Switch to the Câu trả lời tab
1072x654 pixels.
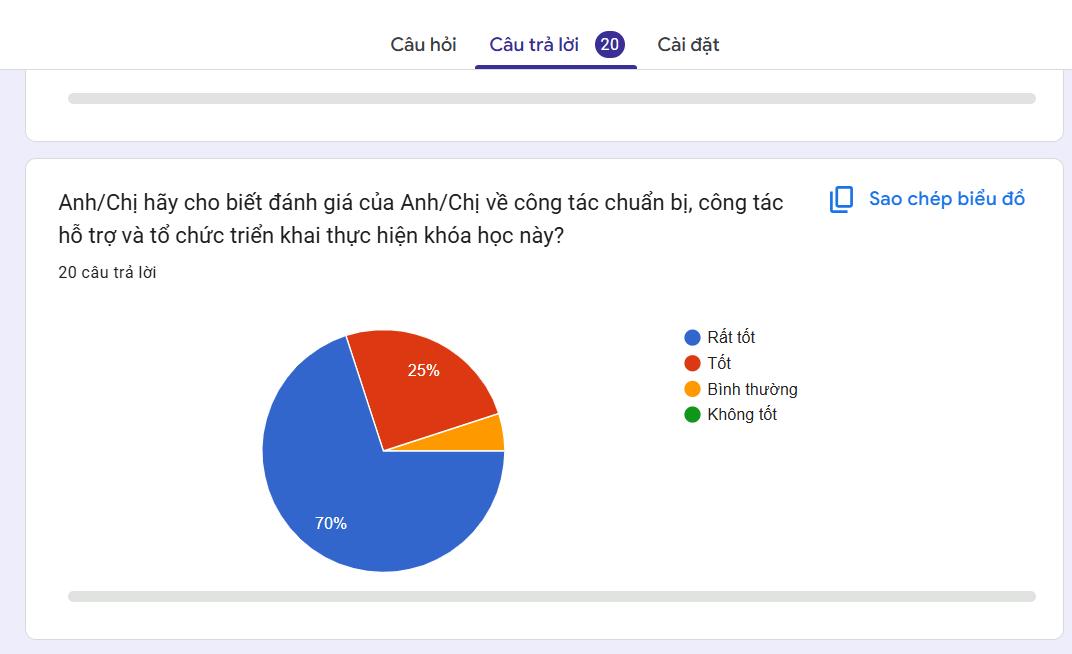534,44
